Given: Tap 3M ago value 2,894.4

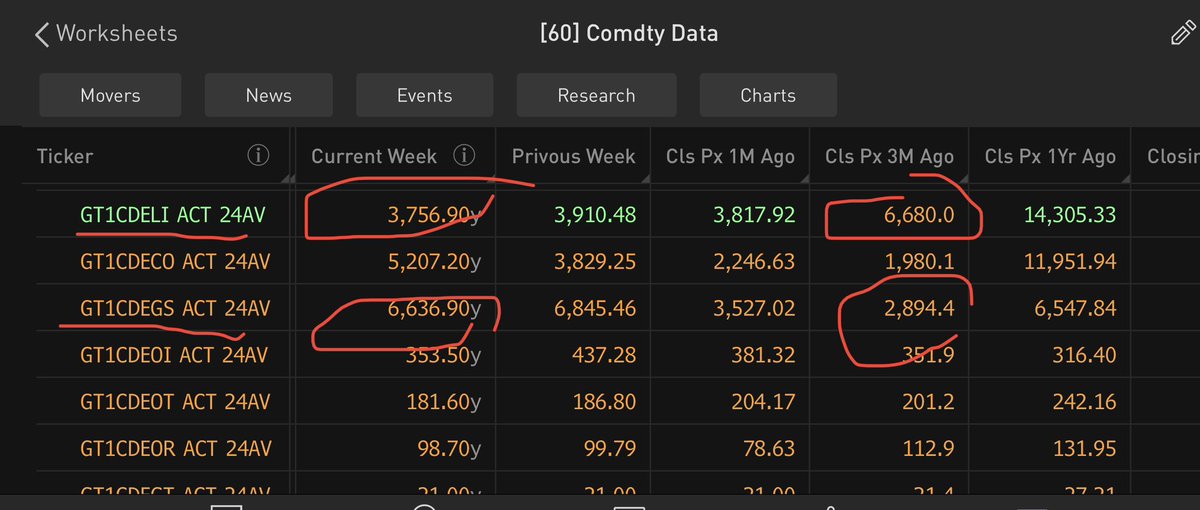Looking at the screenshot, I should [919, 309].
